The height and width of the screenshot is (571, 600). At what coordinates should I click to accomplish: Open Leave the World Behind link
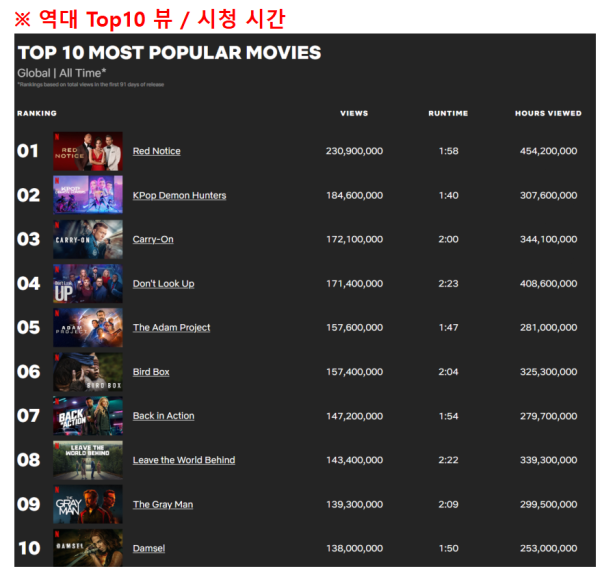coord(184,460)
